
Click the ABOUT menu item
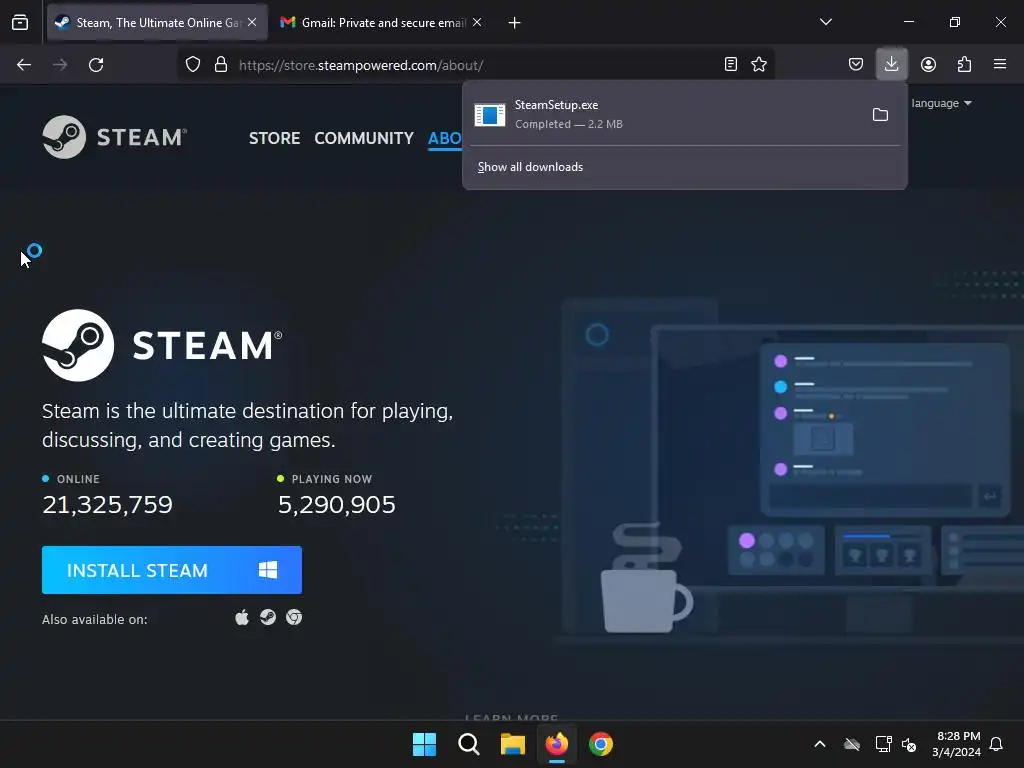[445, 138]
